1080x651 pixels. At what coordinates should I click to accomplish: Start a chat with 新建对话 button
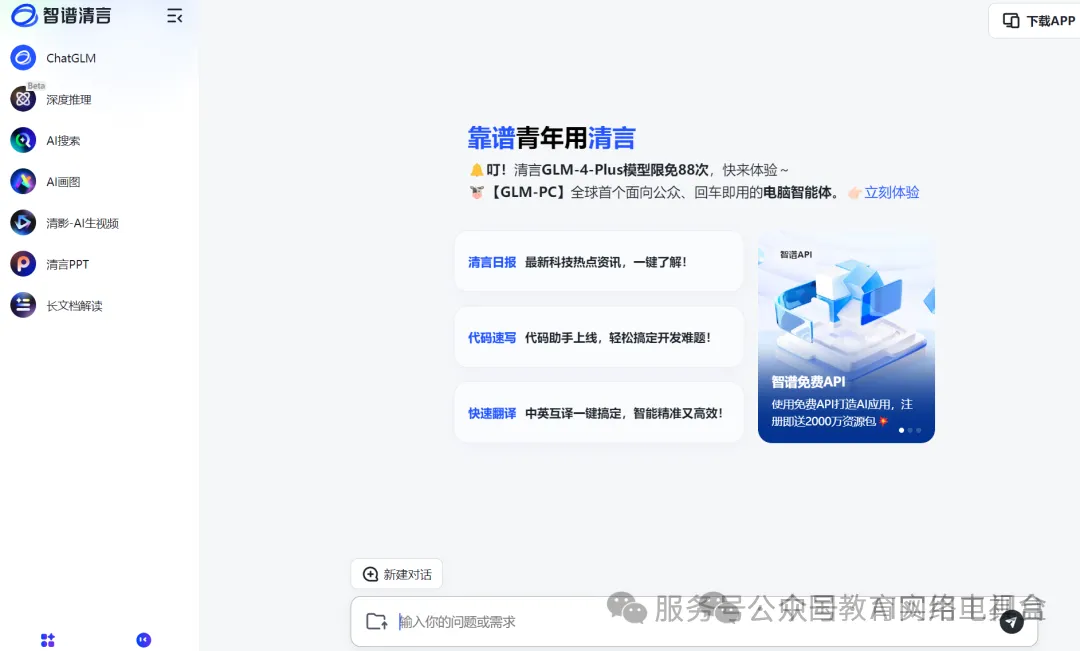point(397,575)
